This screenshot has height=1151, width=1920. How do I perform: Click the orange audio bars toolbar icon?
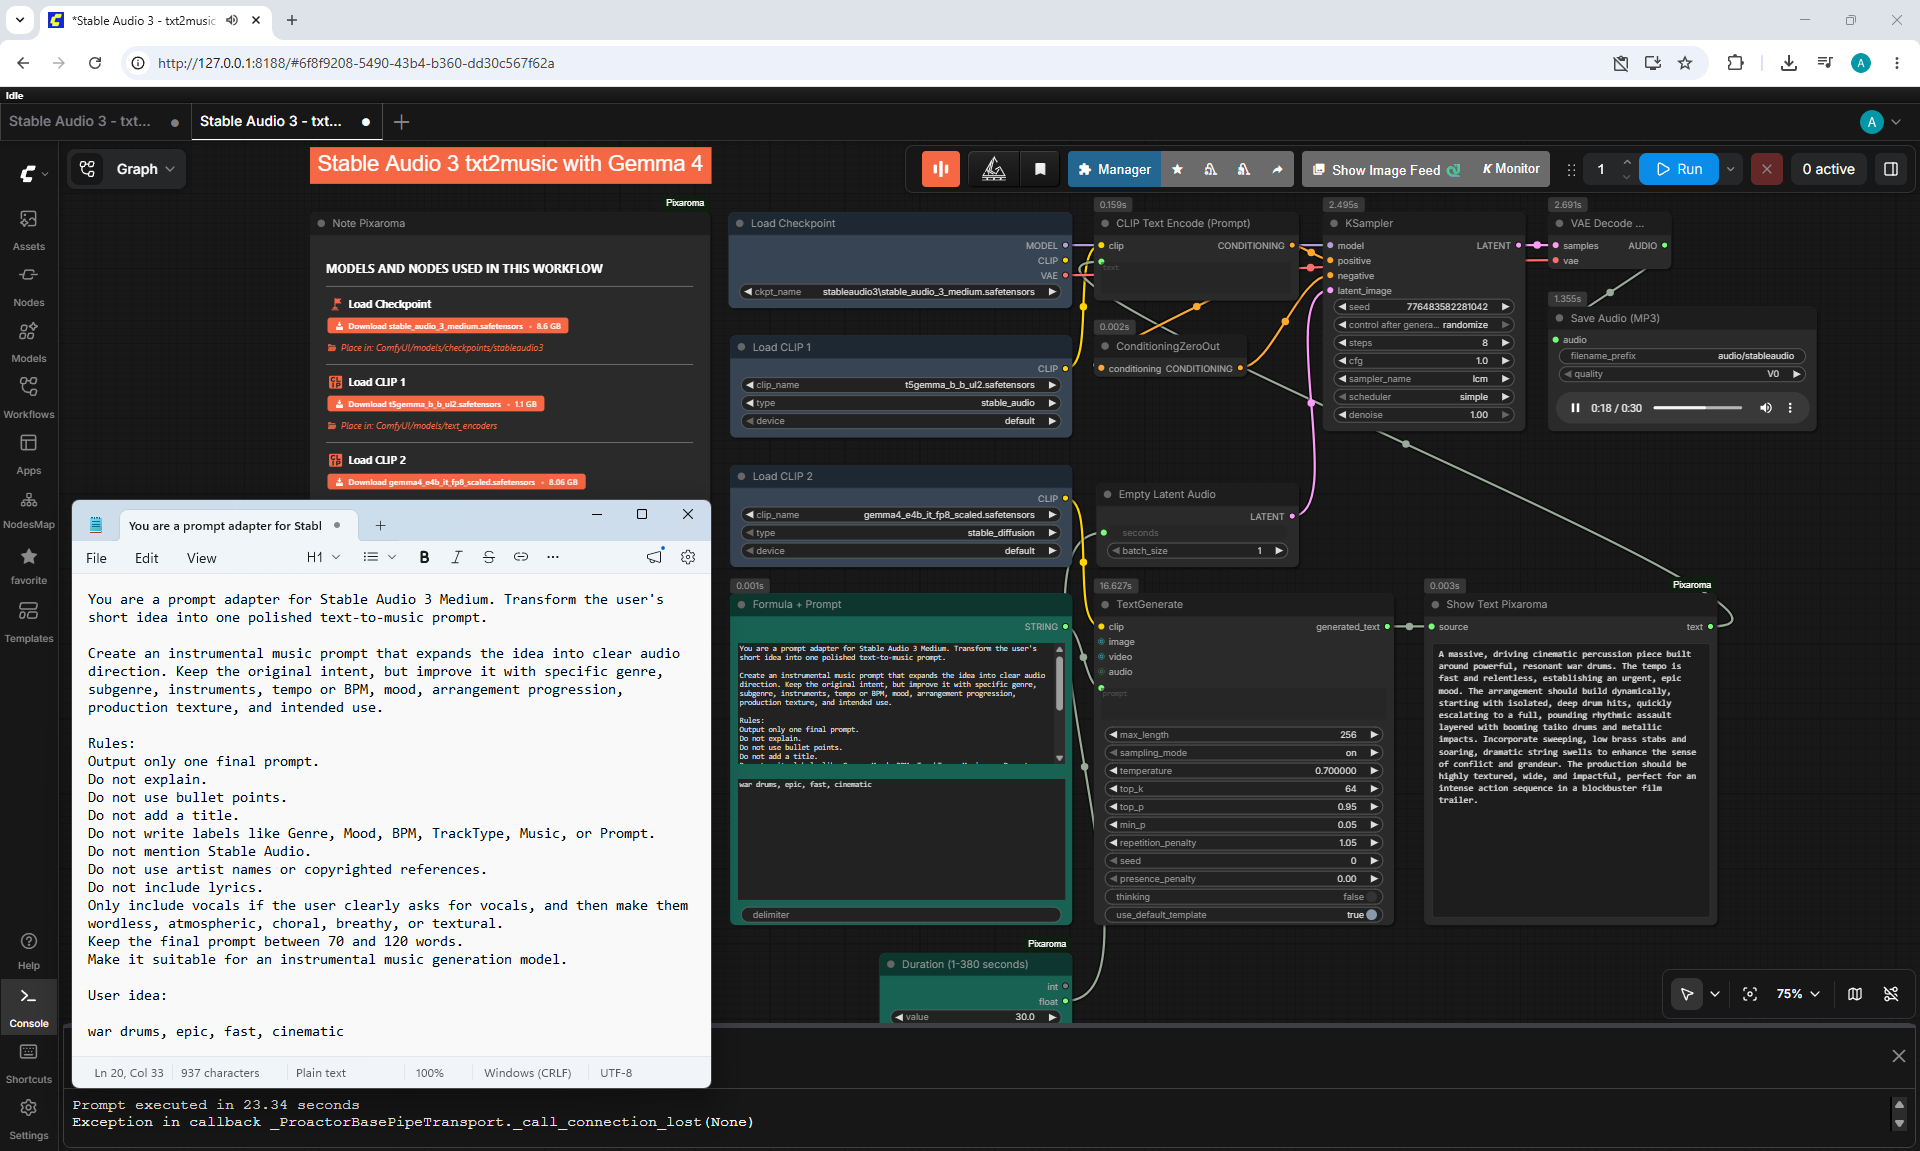point(941,169)
